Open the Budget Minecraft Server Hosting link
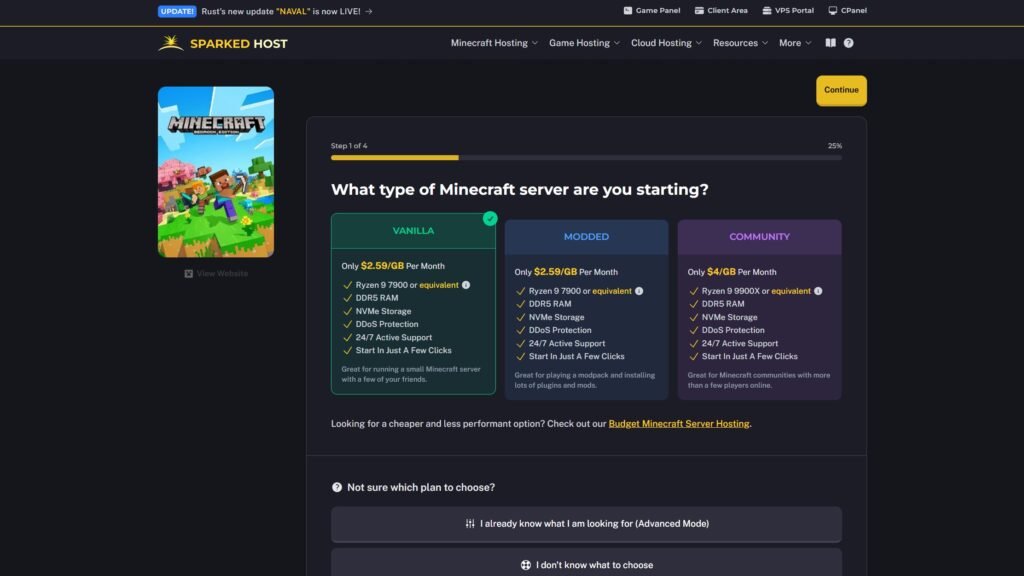The width and height of the screenshot is (1024, 576). click(x=678, y=424)
